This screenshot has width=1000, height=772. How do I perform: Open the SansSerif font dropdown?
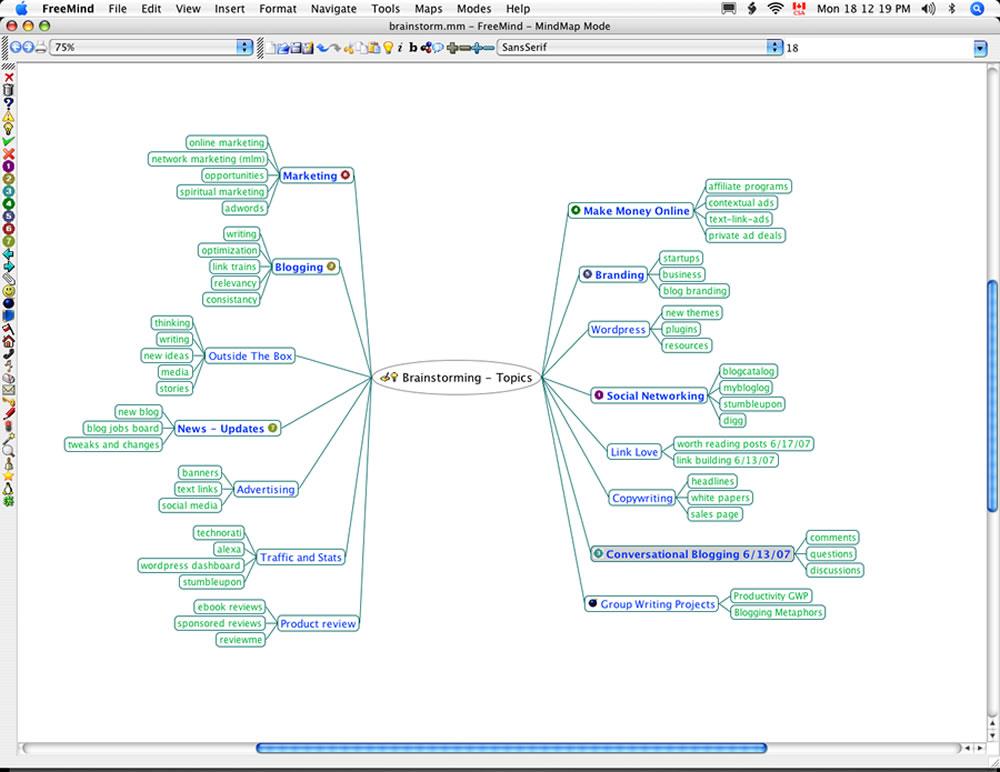coord(640,47)
